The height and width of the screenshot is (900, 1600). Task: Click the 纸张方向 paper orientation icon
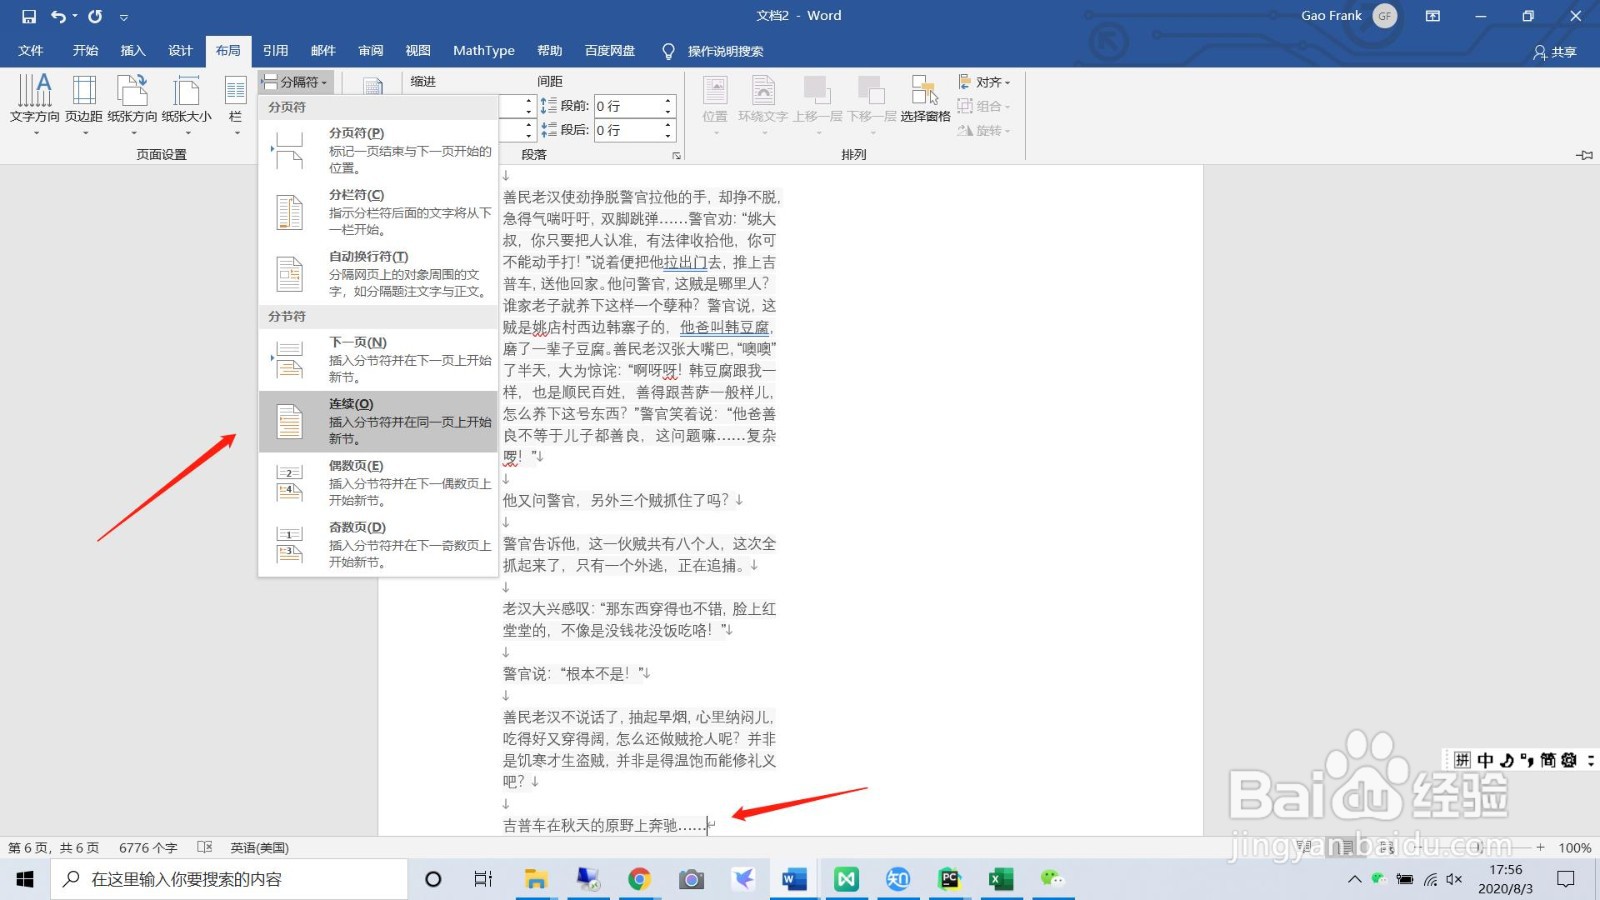[135, 100]
